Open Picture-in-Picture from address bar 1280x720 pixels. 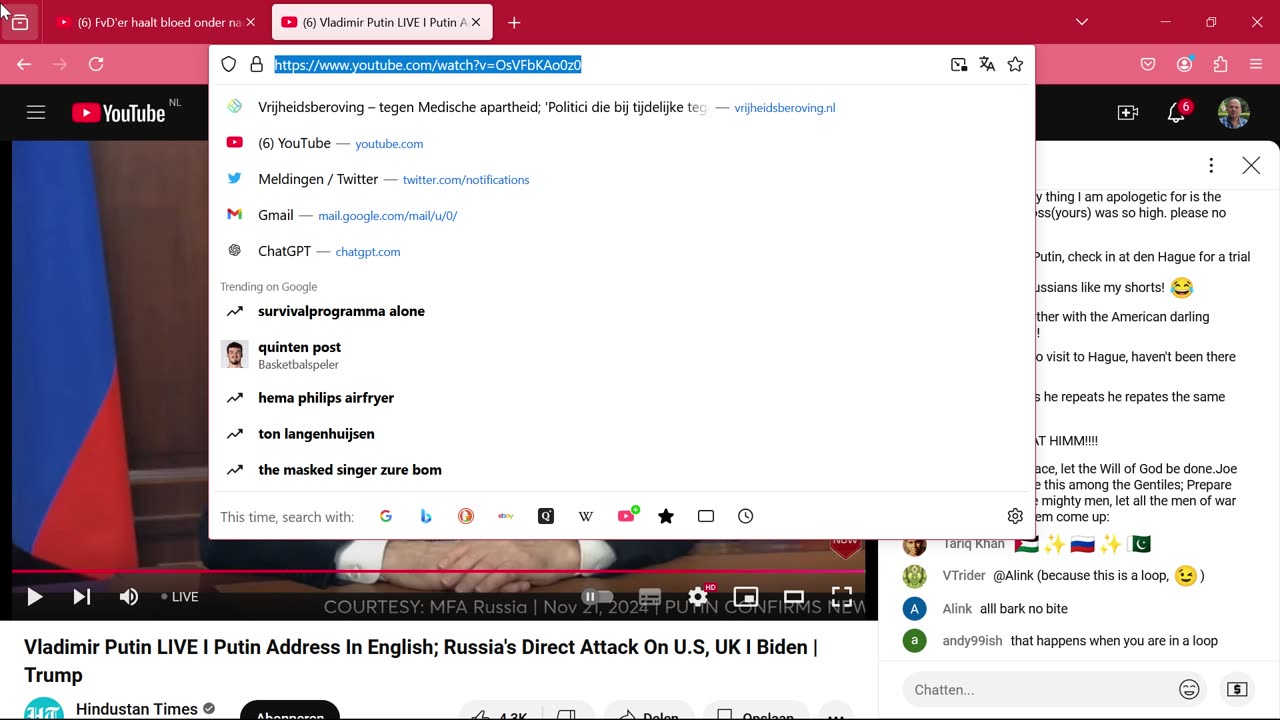click(959, 64)
